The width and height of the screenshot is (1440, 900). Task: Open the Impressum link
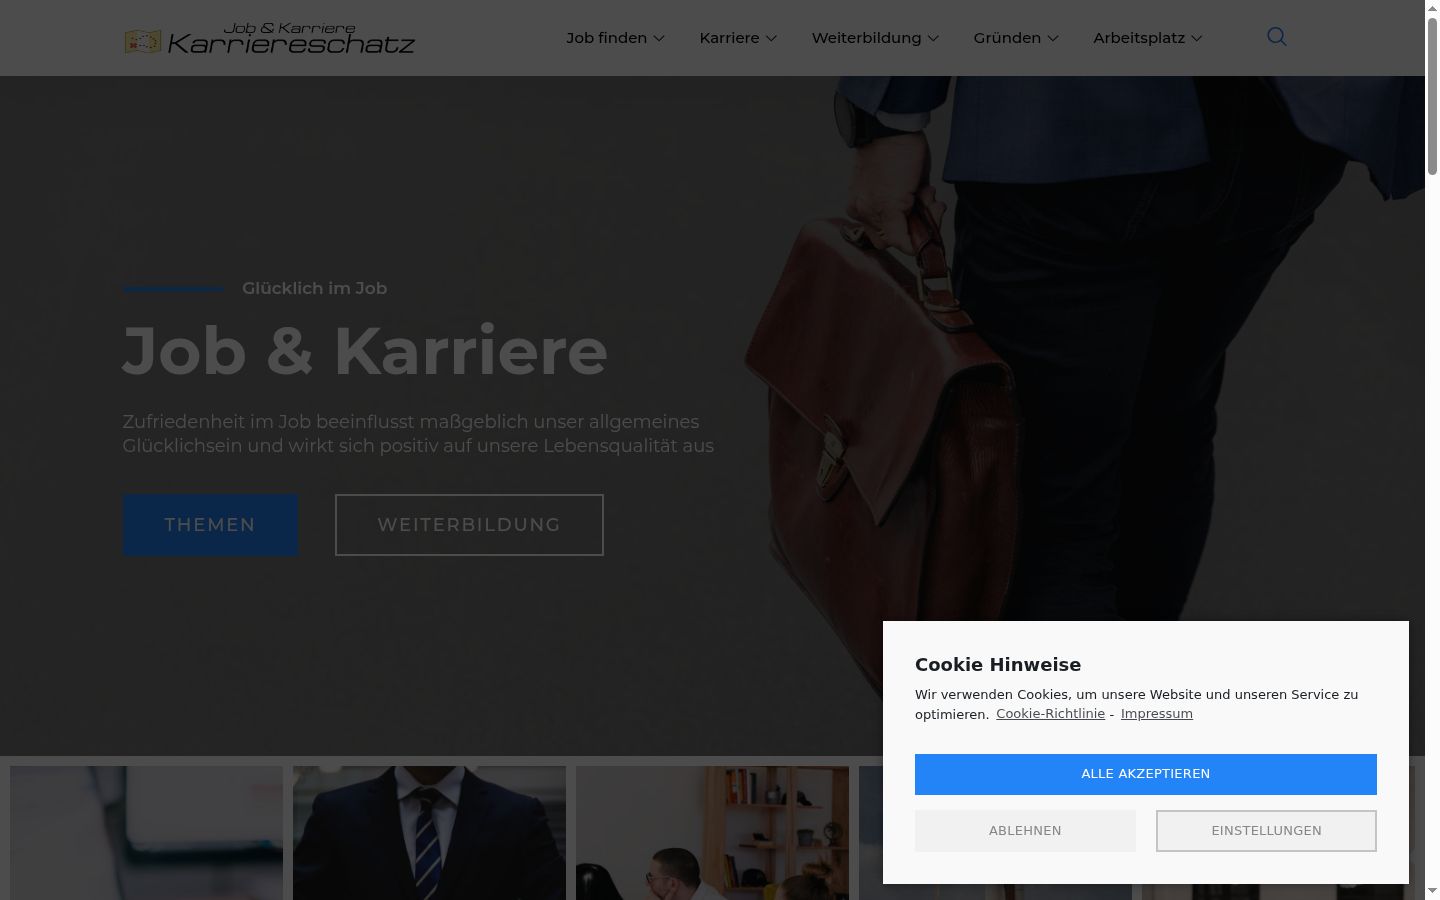click(1157, 714)
